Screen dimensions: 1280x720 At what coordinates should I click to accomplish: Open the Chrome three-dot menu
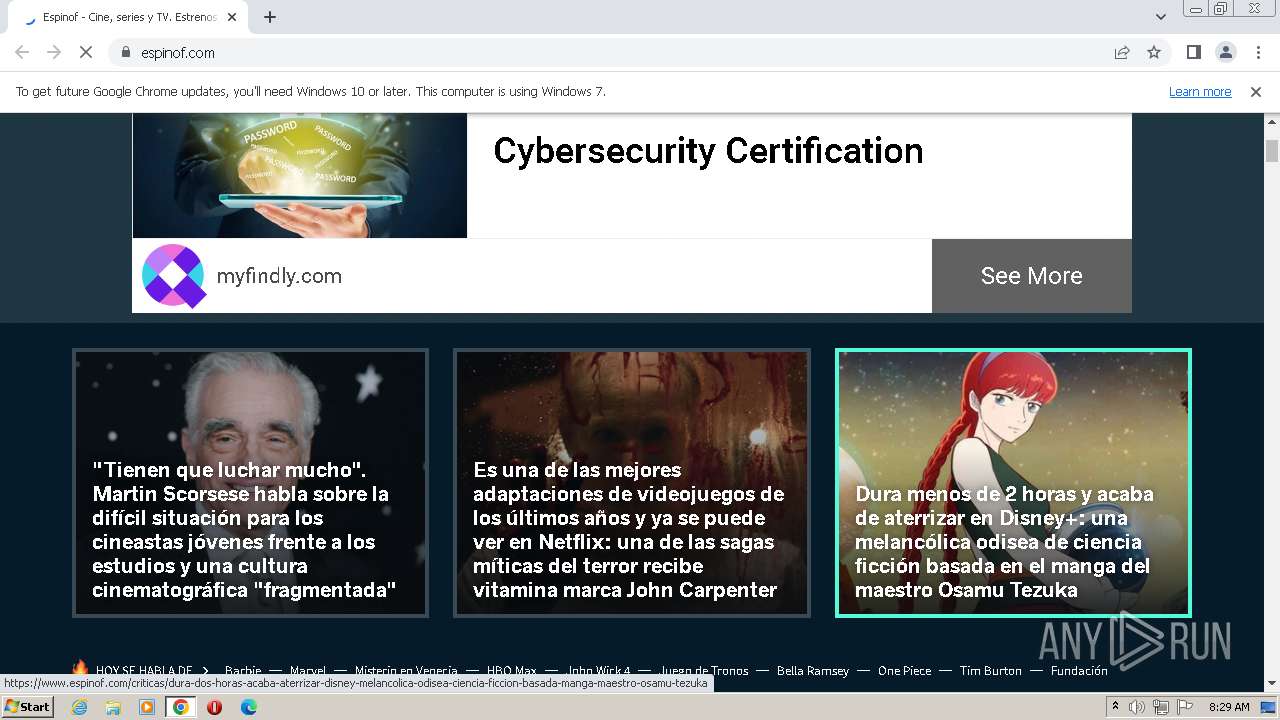pos(1256,52)
